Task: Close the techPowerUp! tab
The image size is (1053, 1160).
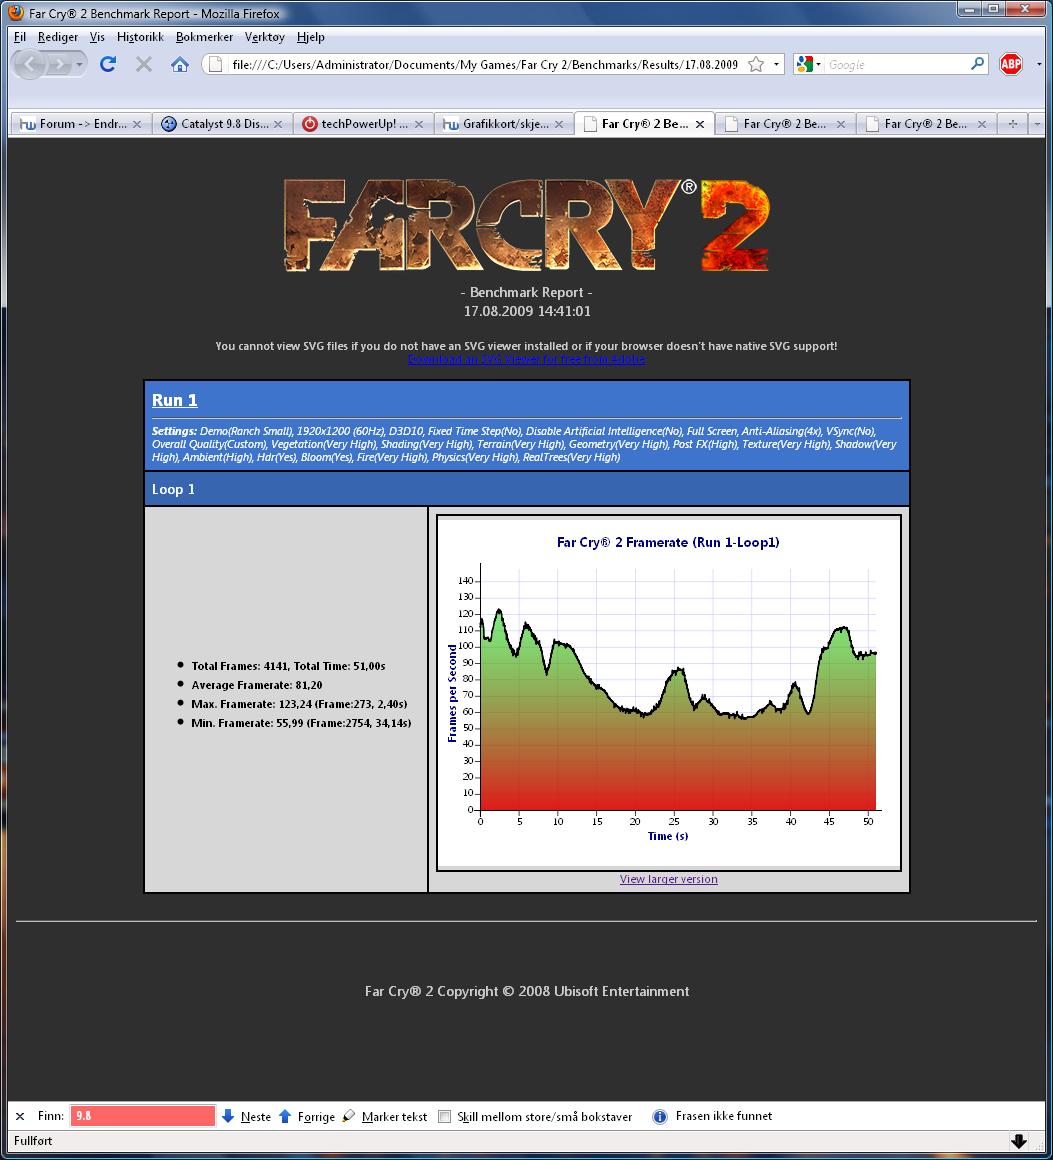Action: click(419, 124)
